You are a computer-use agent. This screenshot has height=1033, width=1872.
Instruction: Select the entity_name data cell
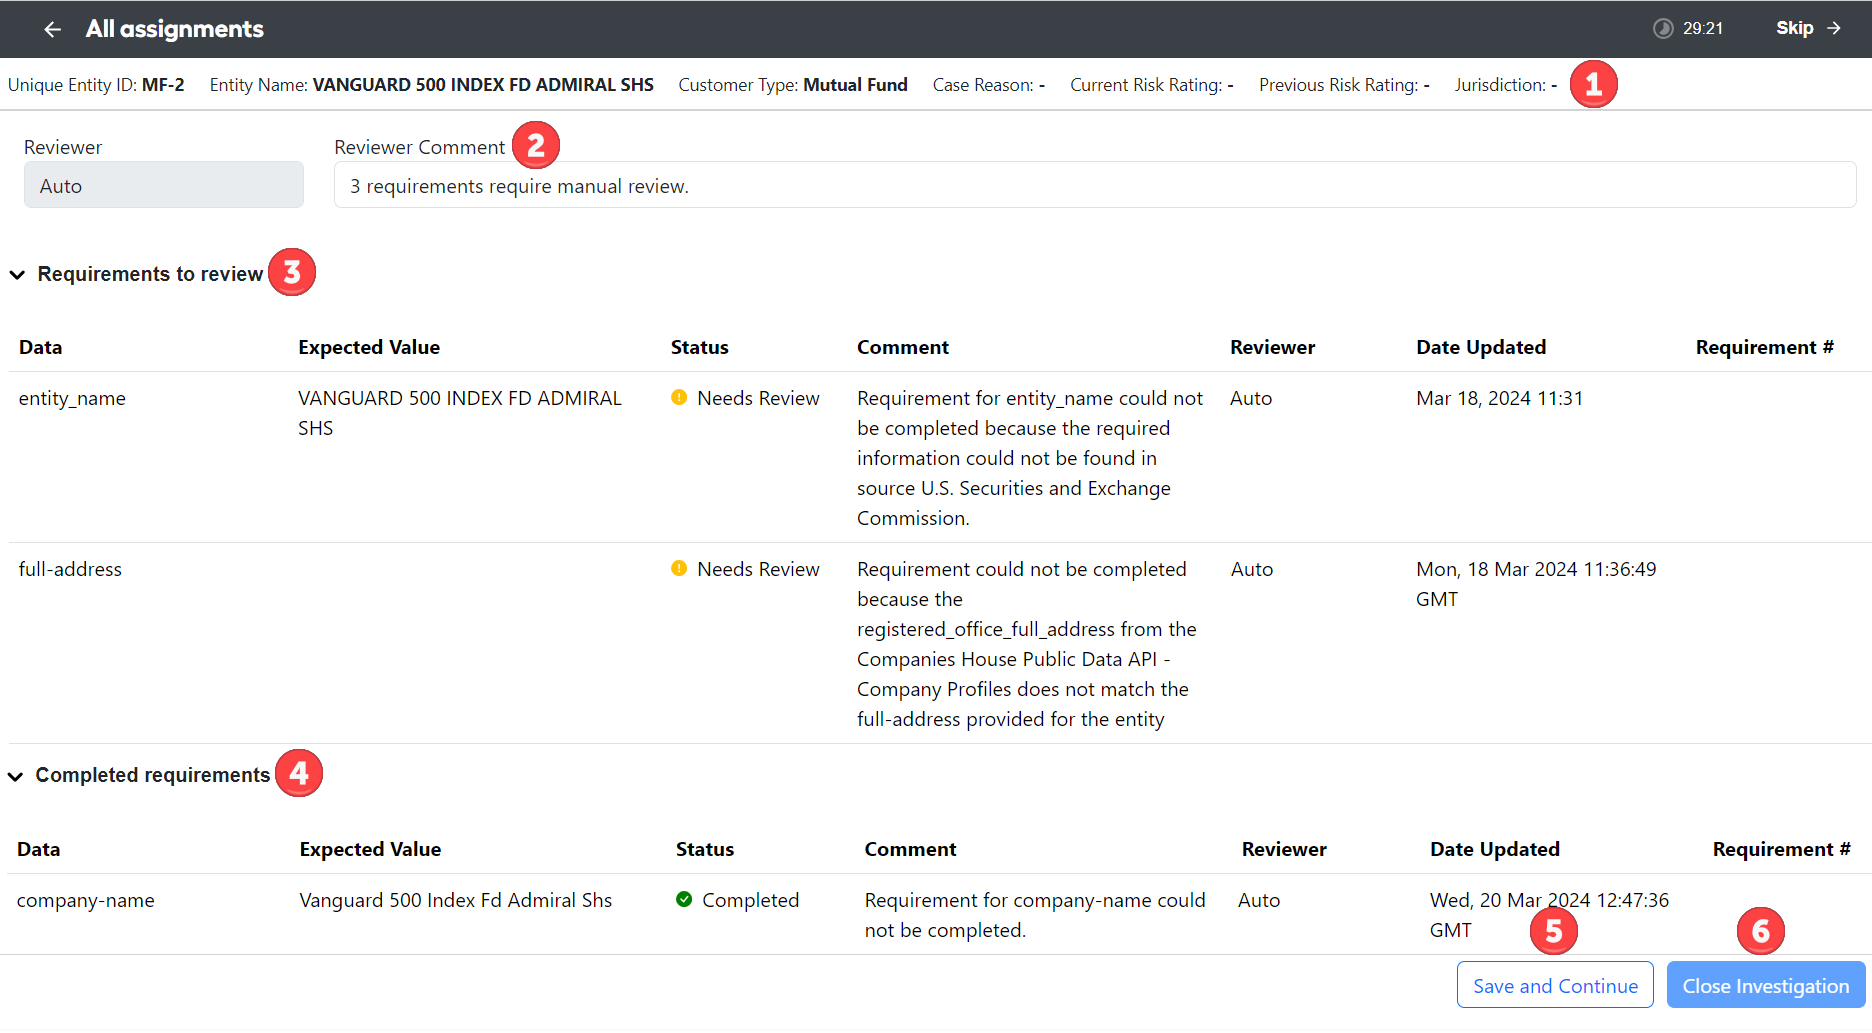pyautogui.click(x=72, y=398)
